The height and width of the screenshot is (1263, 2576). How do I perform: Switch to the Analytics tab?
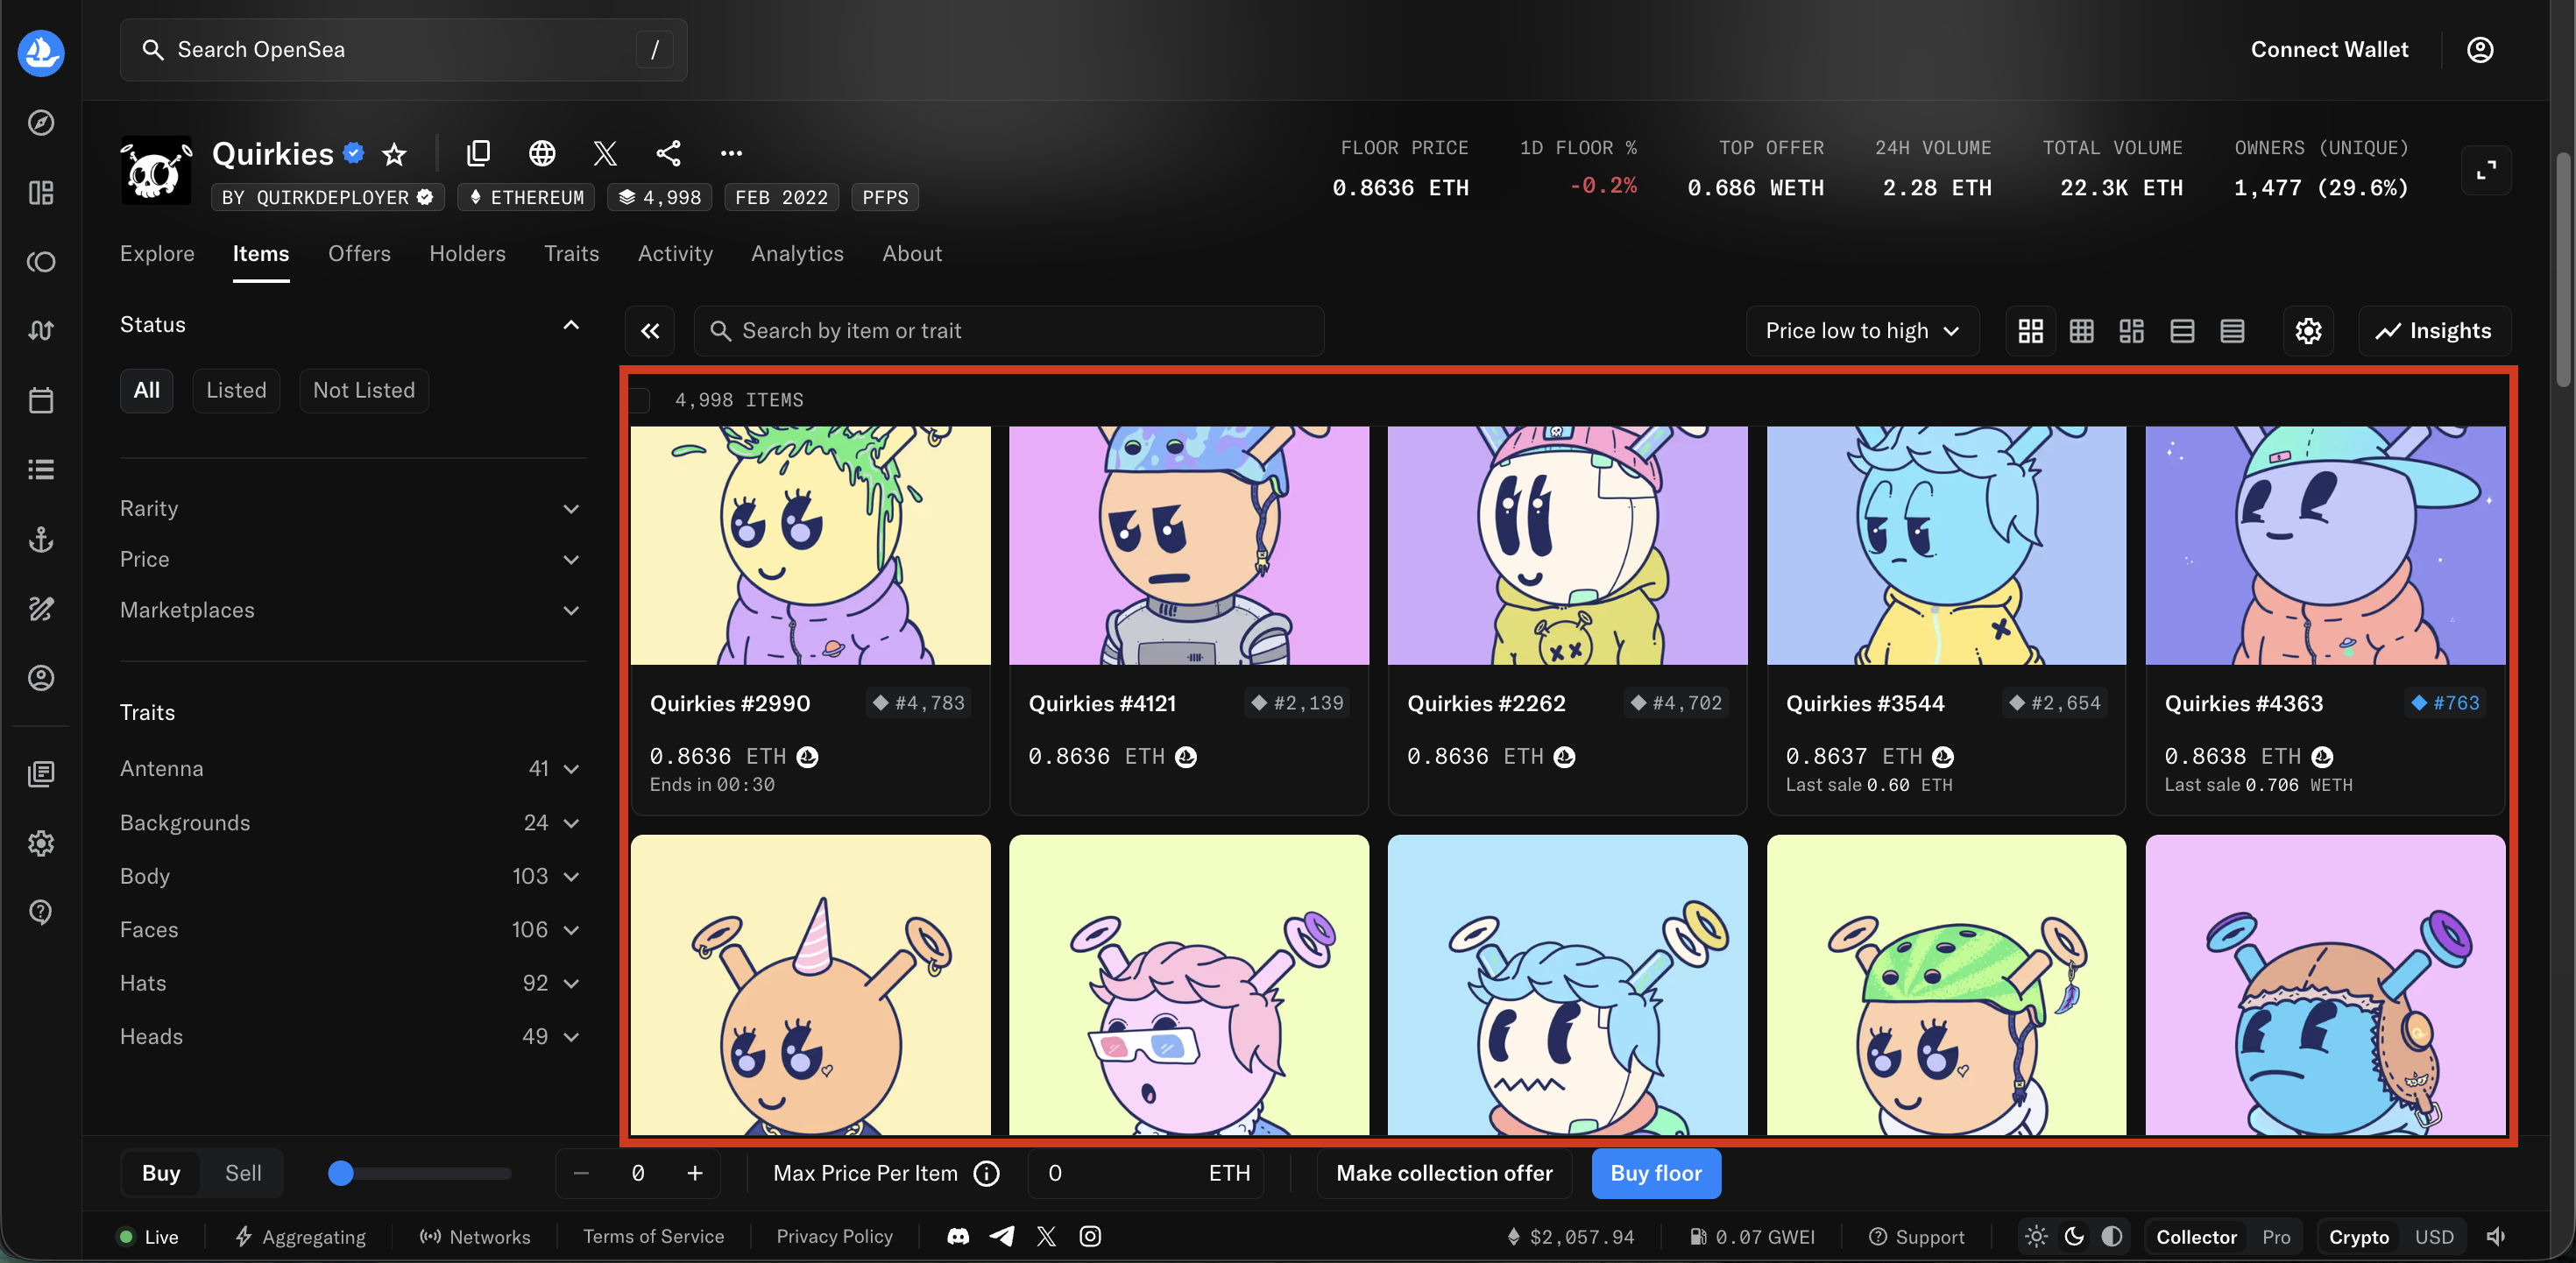[797, 253]
